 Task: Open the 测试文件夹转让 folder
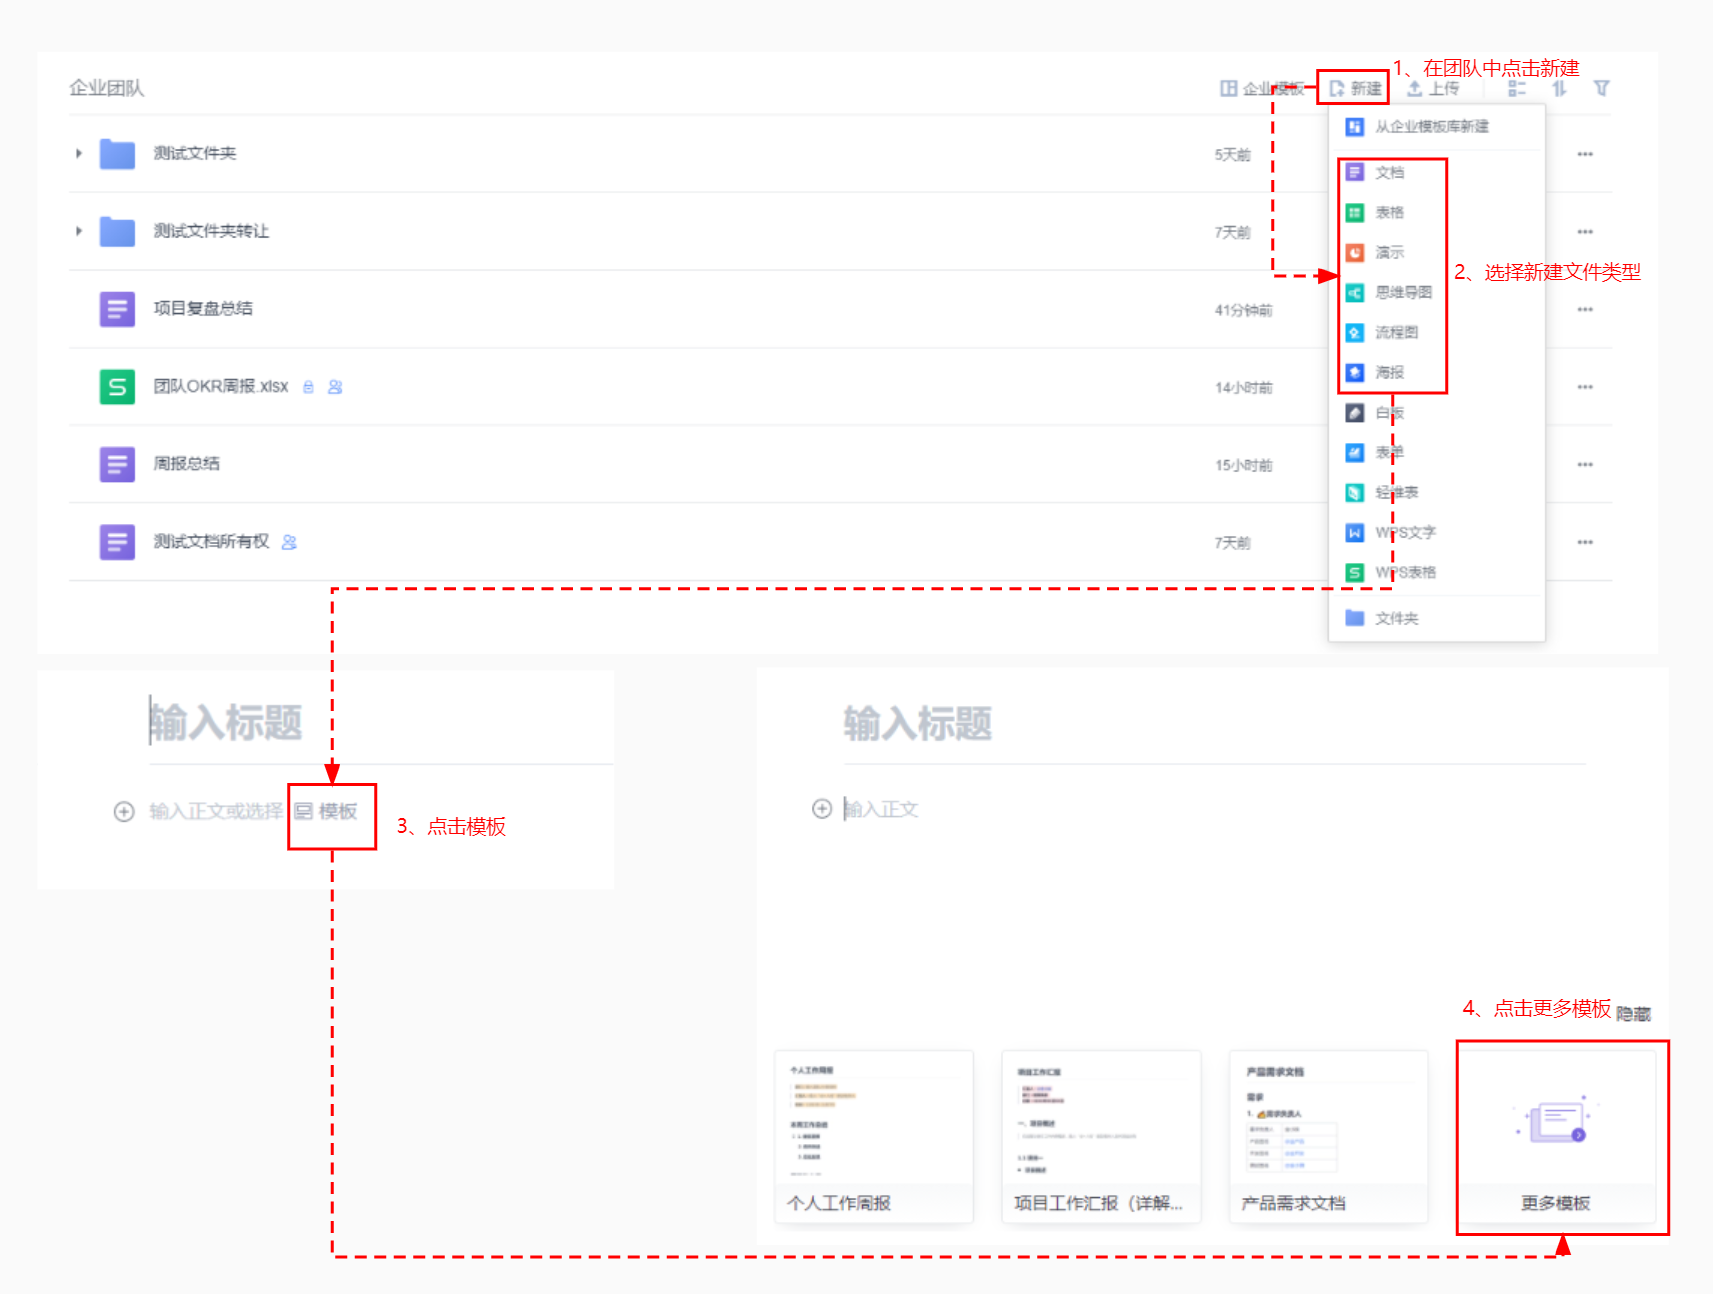(x=211, y=231)
